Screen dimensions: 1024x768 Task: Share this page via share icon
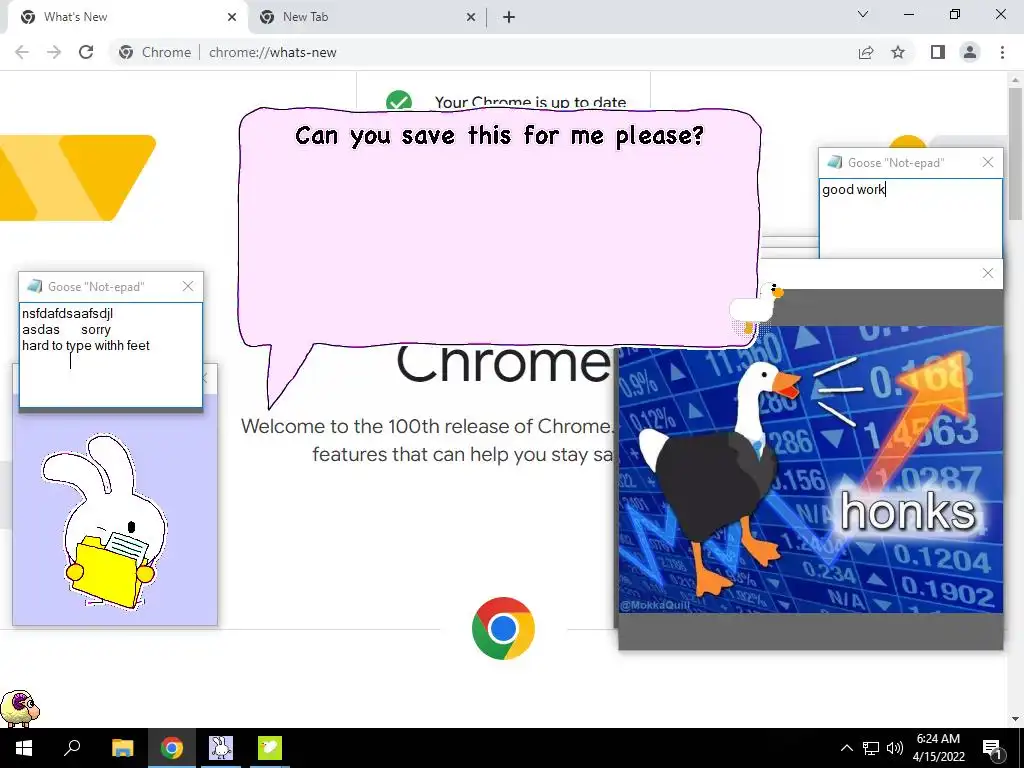click(866, 52)
